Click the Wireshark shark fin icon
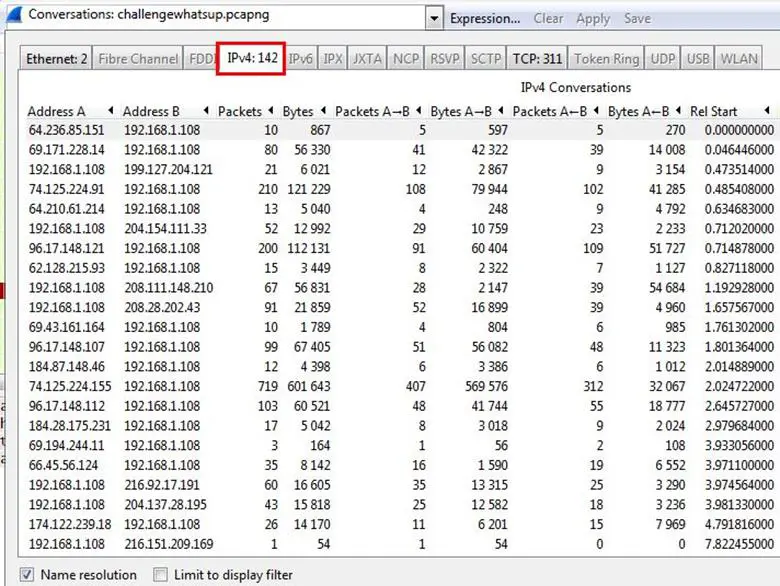Screen dimensions: 780x586 coord(12,15)
